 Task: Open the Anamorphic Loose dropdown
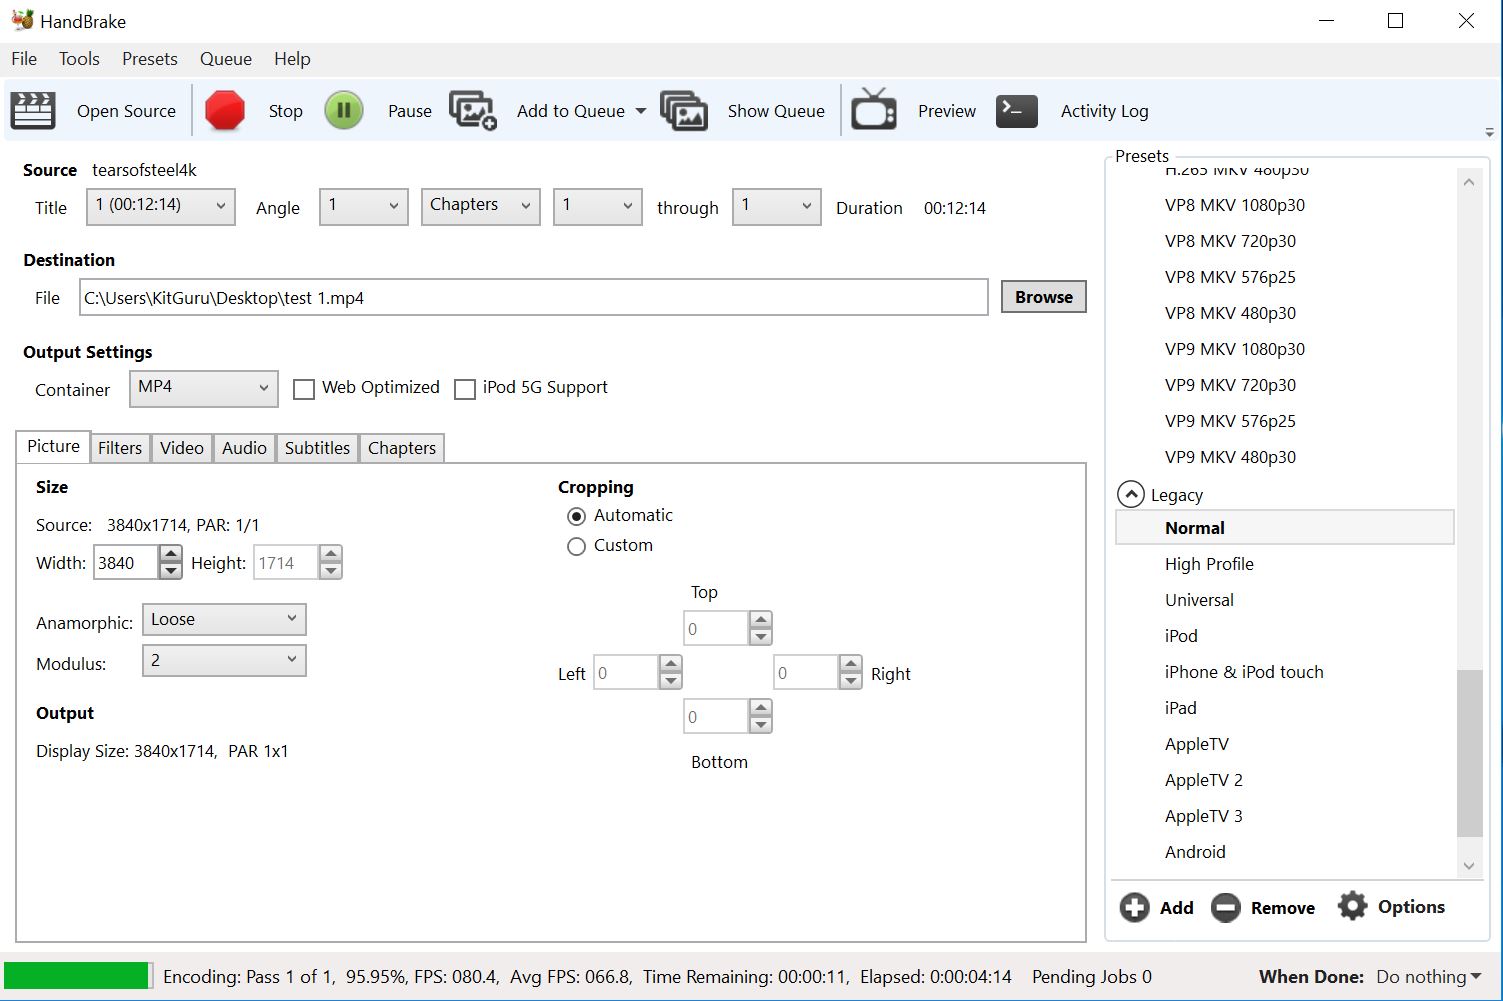tap(224, 619)
